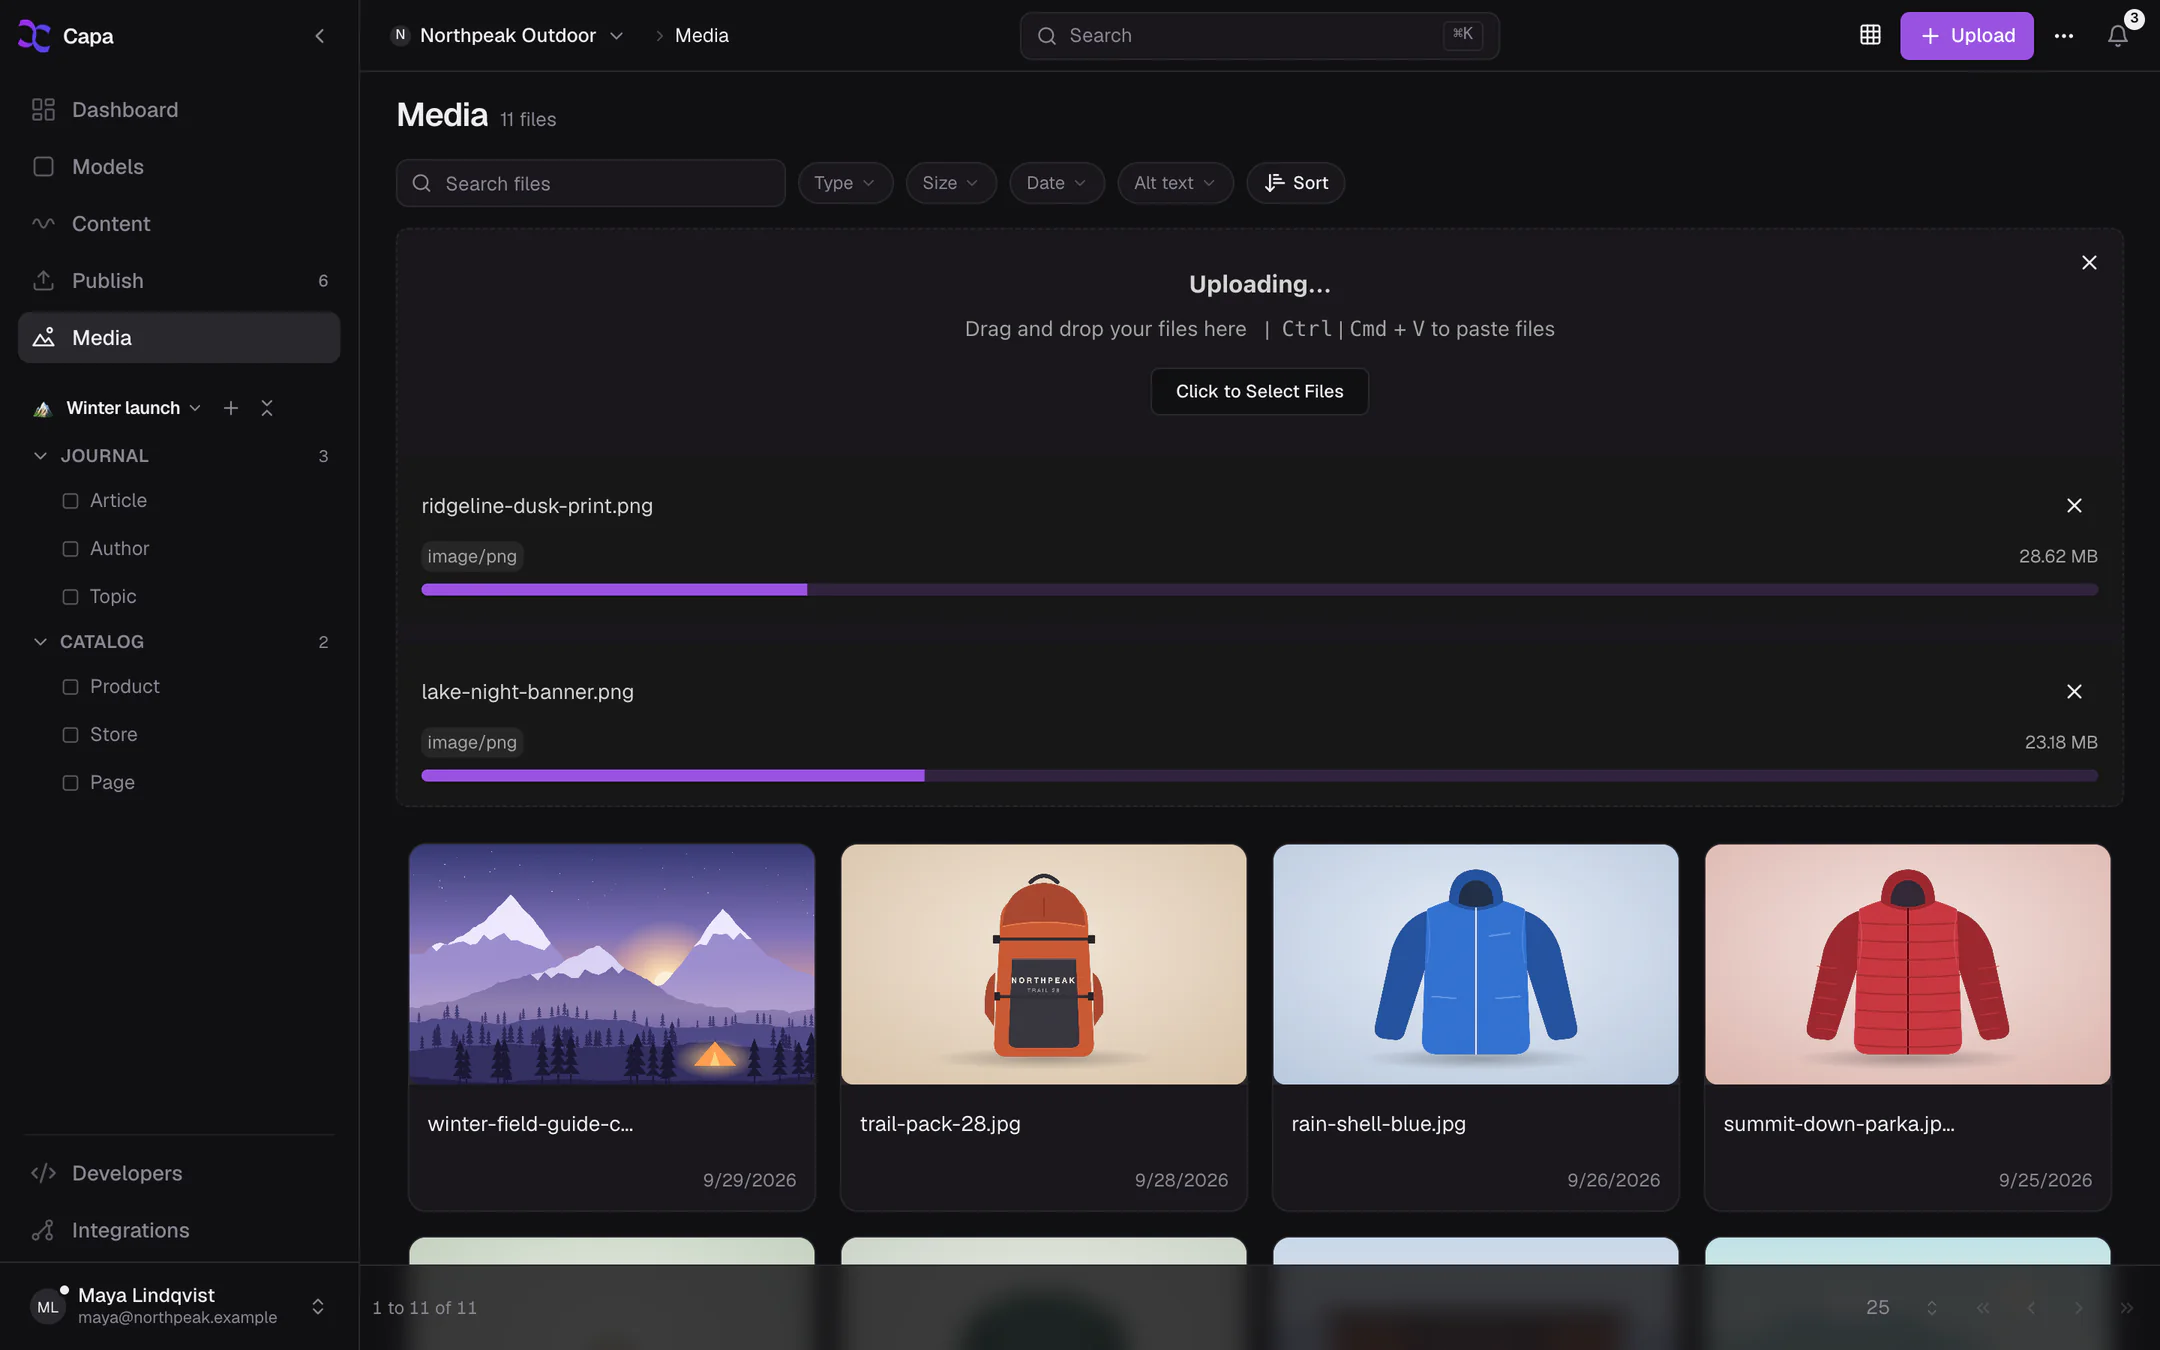
Task: Open the Winter launch environment dropdown
Action: (117, 408)
